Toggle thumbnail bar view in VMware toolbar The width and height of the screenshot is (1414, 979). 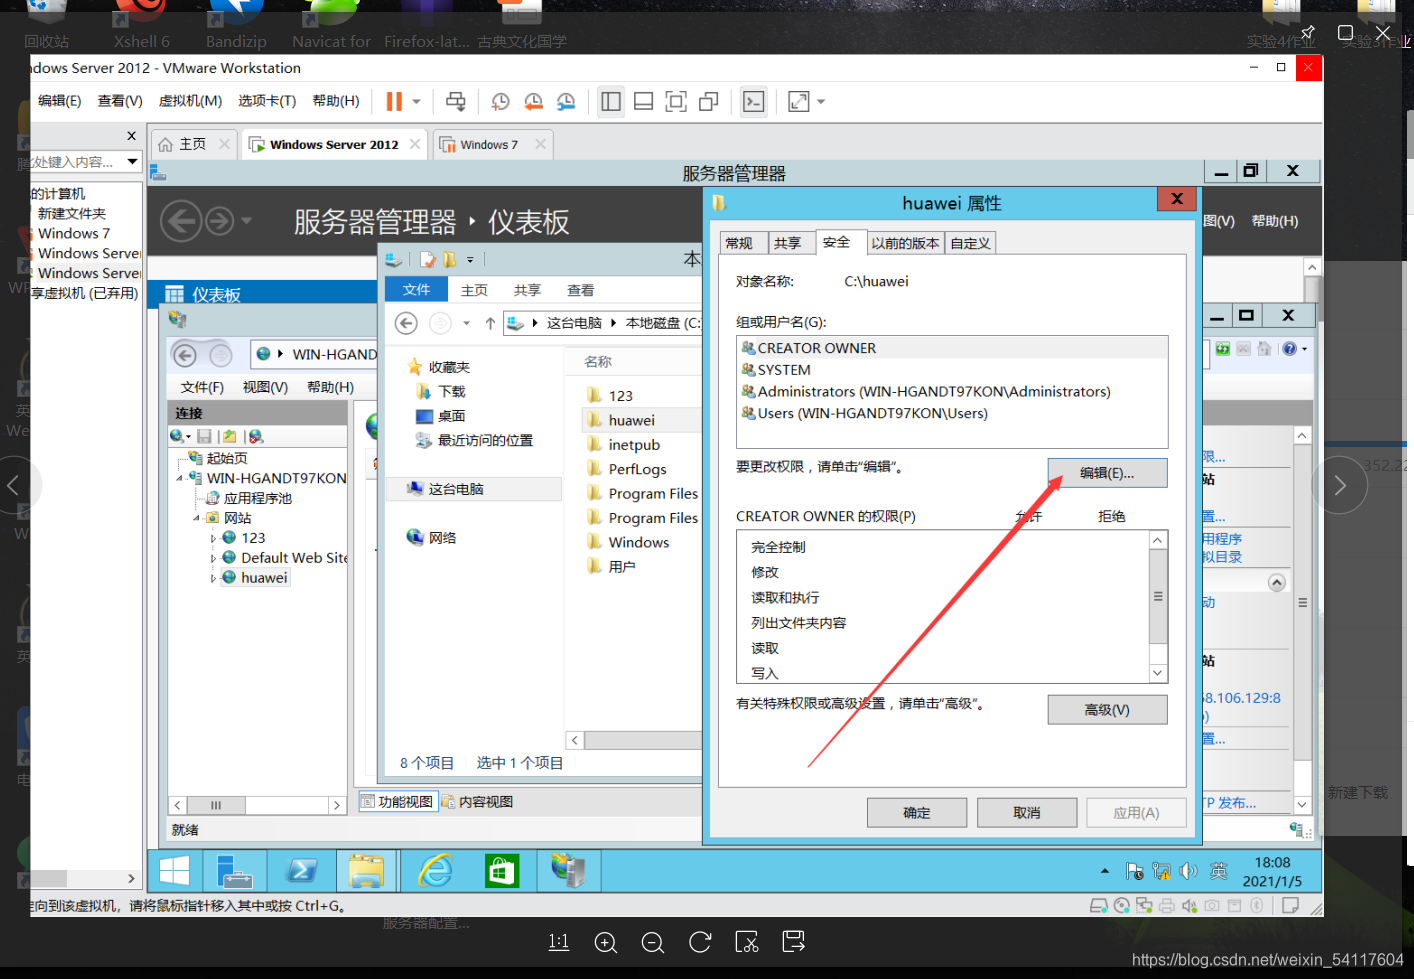[644, 101]
